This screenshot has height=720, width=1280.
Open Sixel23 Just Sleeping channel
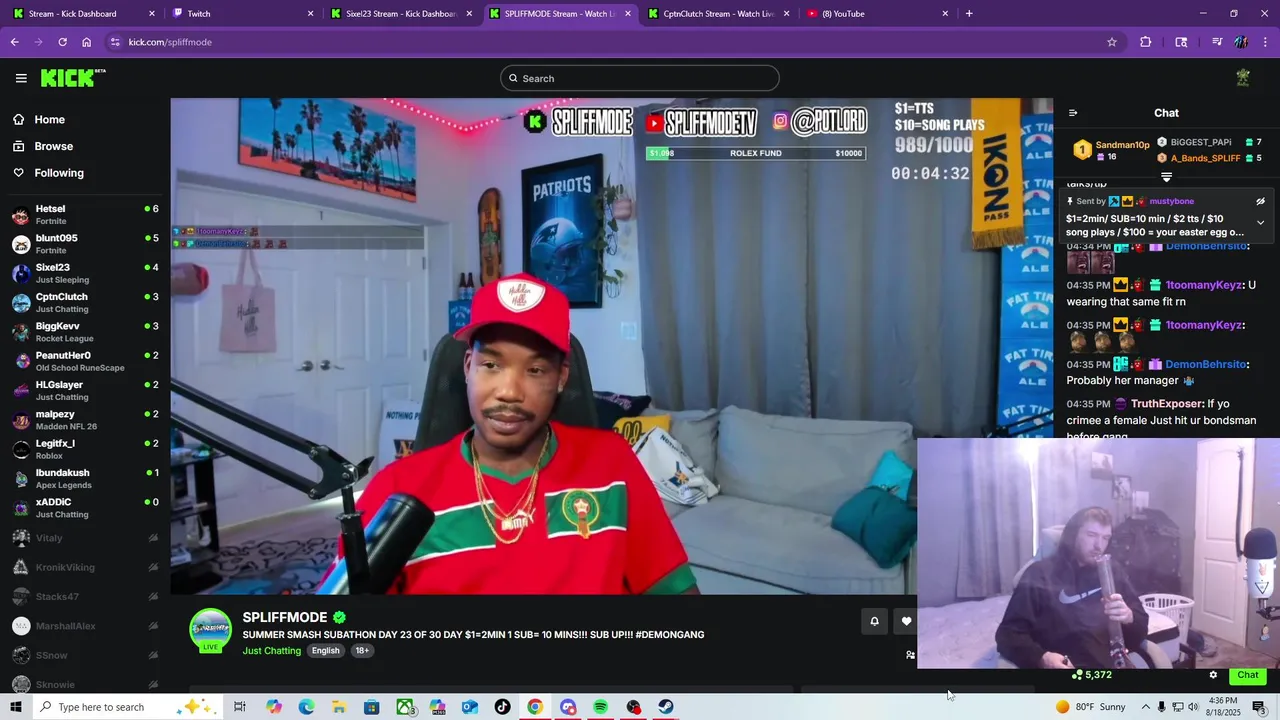85,273
